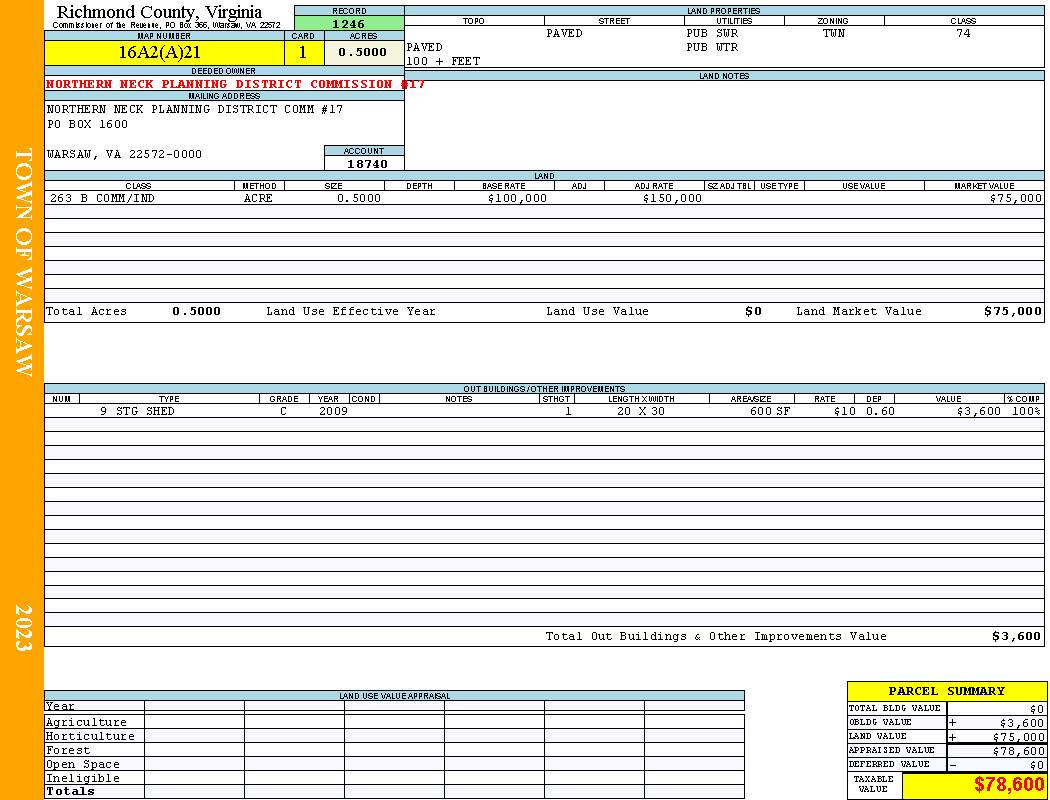Click the 20 X 30 dimensions cell

click(x=641, y=411)
